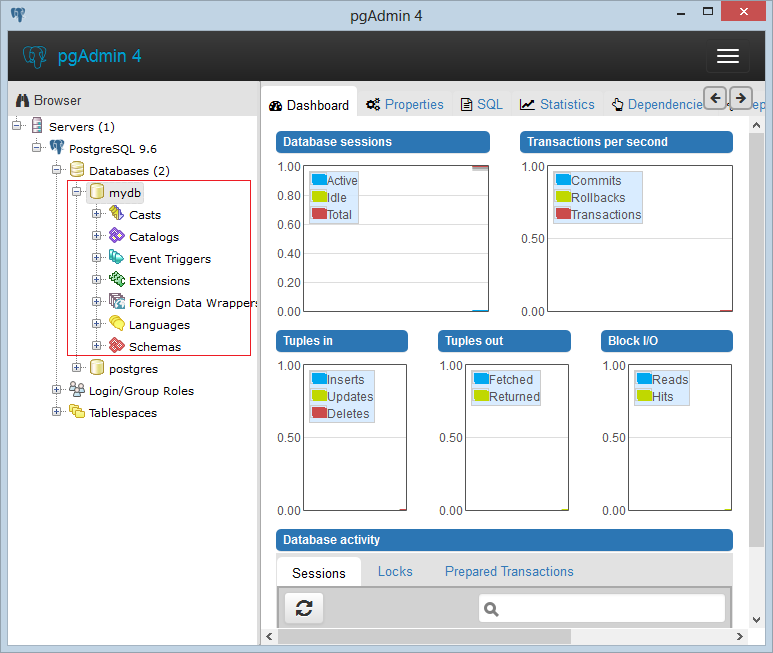Image resolution: width=773 pixels, height=653 pixels.
Task: Click the Event Triggers node icon
Action: tap(116, 257)
